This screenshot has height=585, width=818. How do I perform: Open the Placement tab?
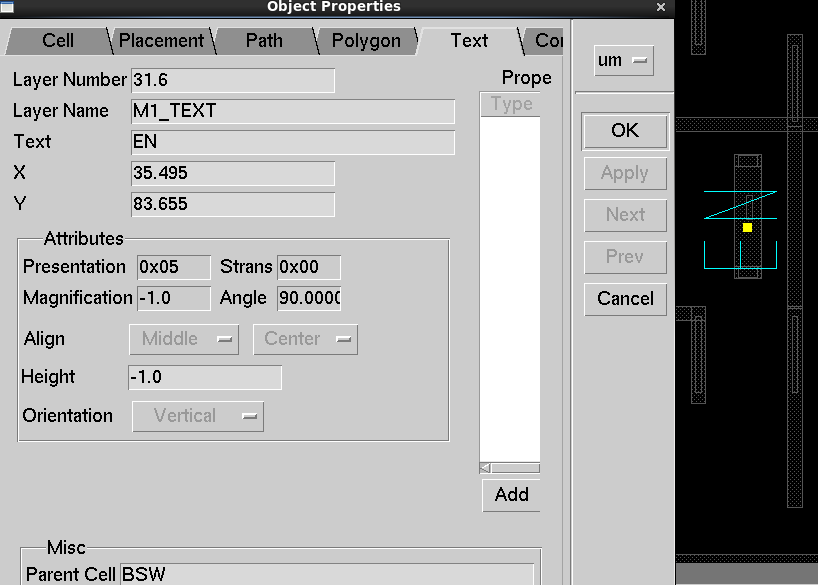(160, 41)
